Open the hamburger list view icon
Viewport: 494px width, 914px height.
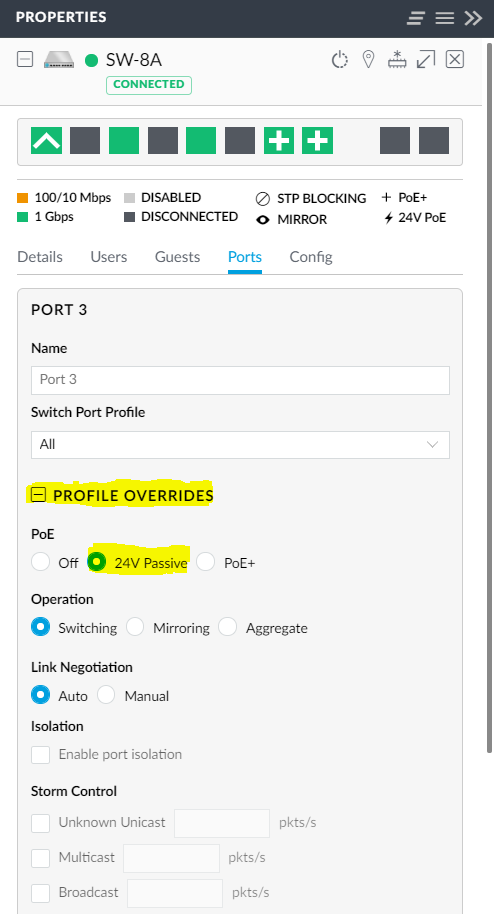pyautogui.click(x=444, y=18)
